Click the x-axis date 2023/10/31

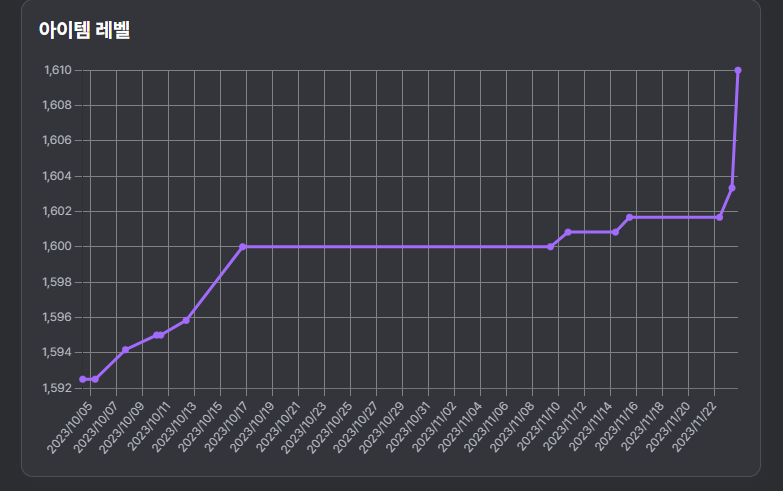tap(407, 428)
